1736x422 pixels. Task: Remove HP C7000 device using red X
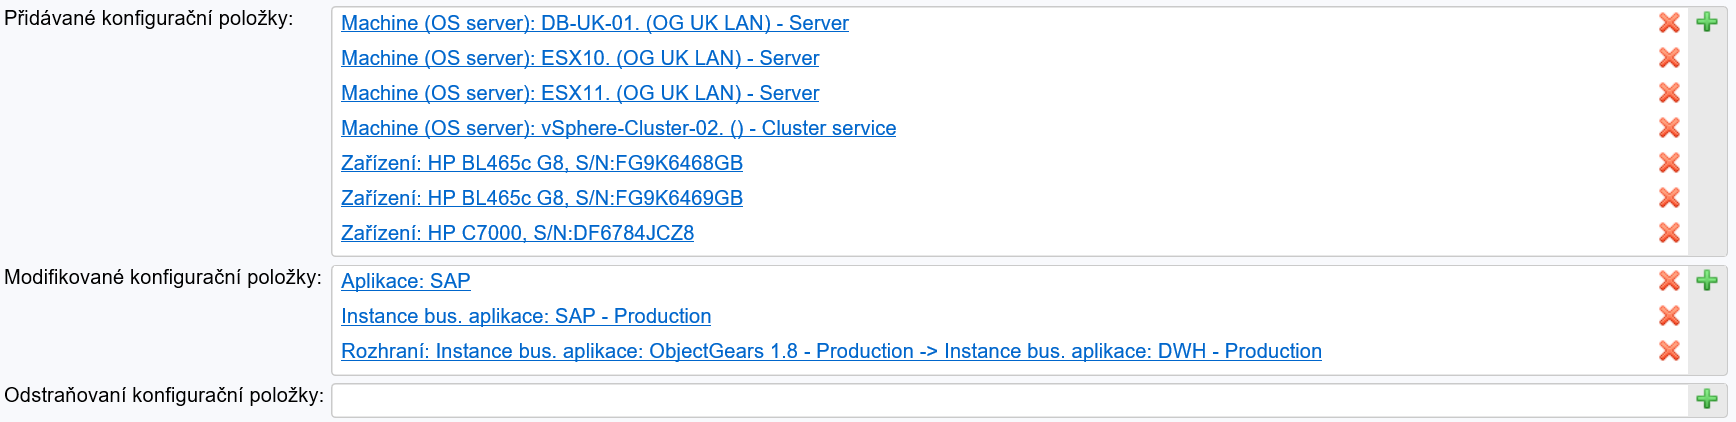(x=1669, y=233)
